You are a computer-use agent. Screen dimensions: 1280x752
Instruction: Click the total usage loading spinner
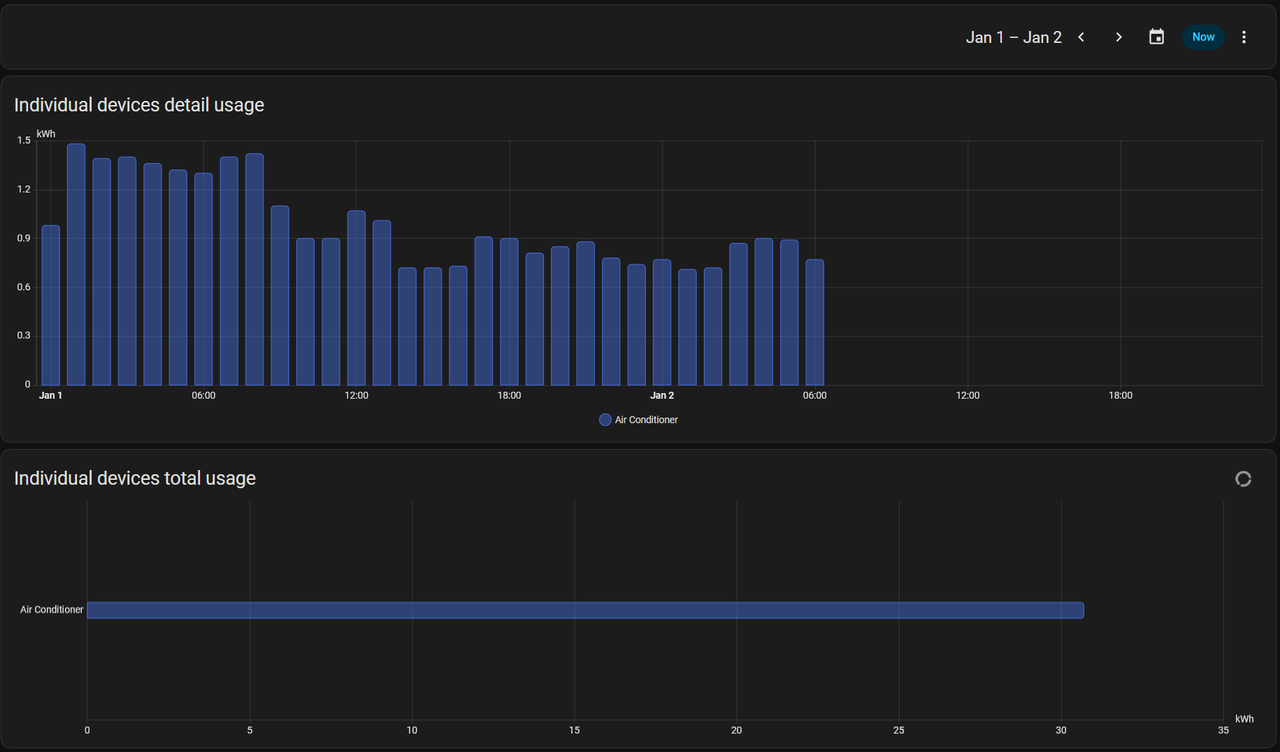(1243, 479)
